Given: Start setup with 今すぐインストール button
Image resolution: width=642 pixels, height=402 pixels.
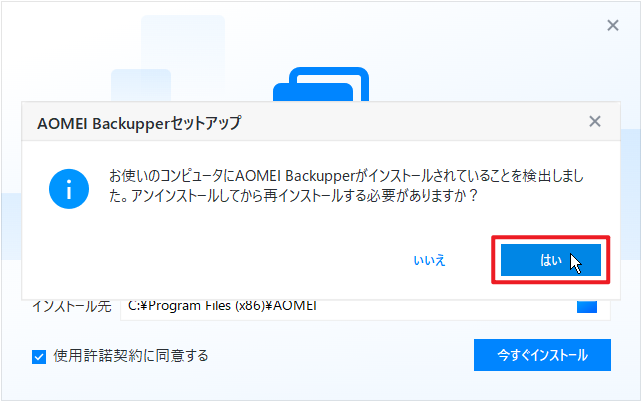Looking at the screenshot, I should pyautogui.click(x=542, y=355).
